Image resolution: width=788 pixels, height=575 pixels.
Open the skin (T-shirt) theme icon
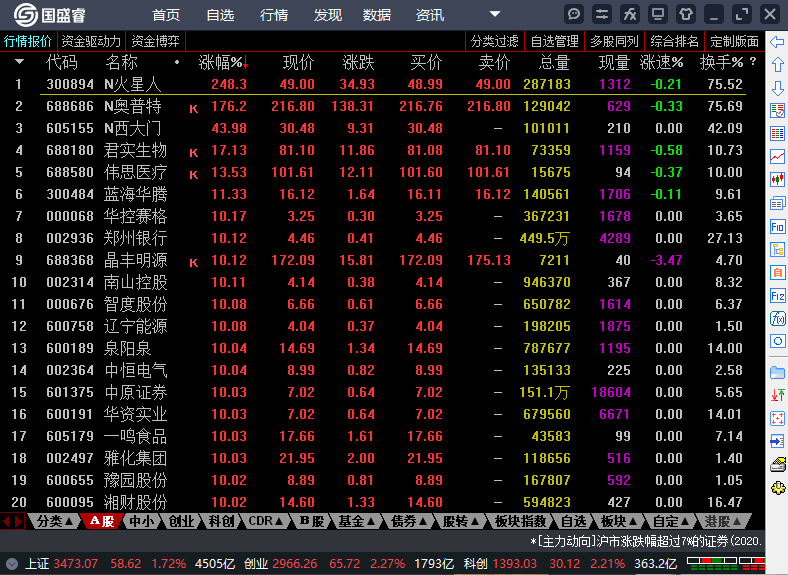(686, 14)
